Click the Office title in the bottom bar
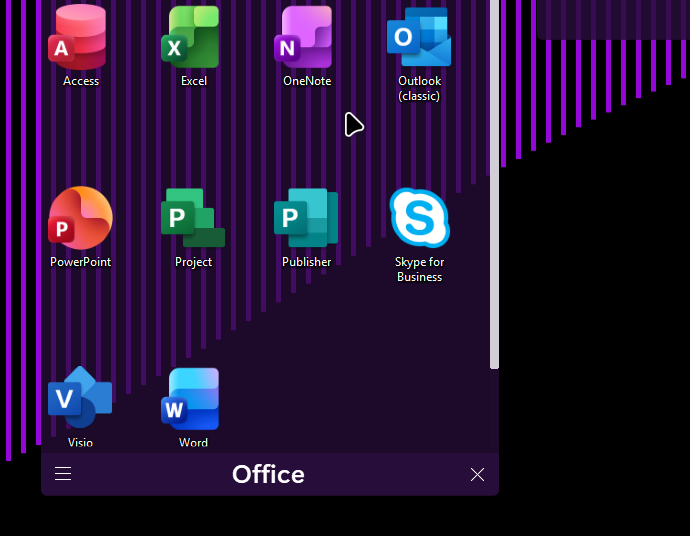The image size is (690, 536). point(268,474)
